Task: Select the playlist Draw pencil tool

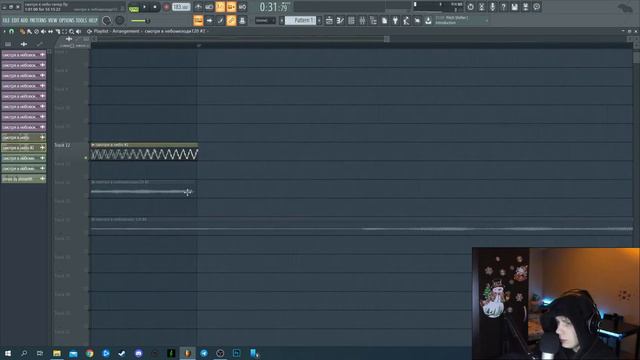Action: tap(22, 31)
